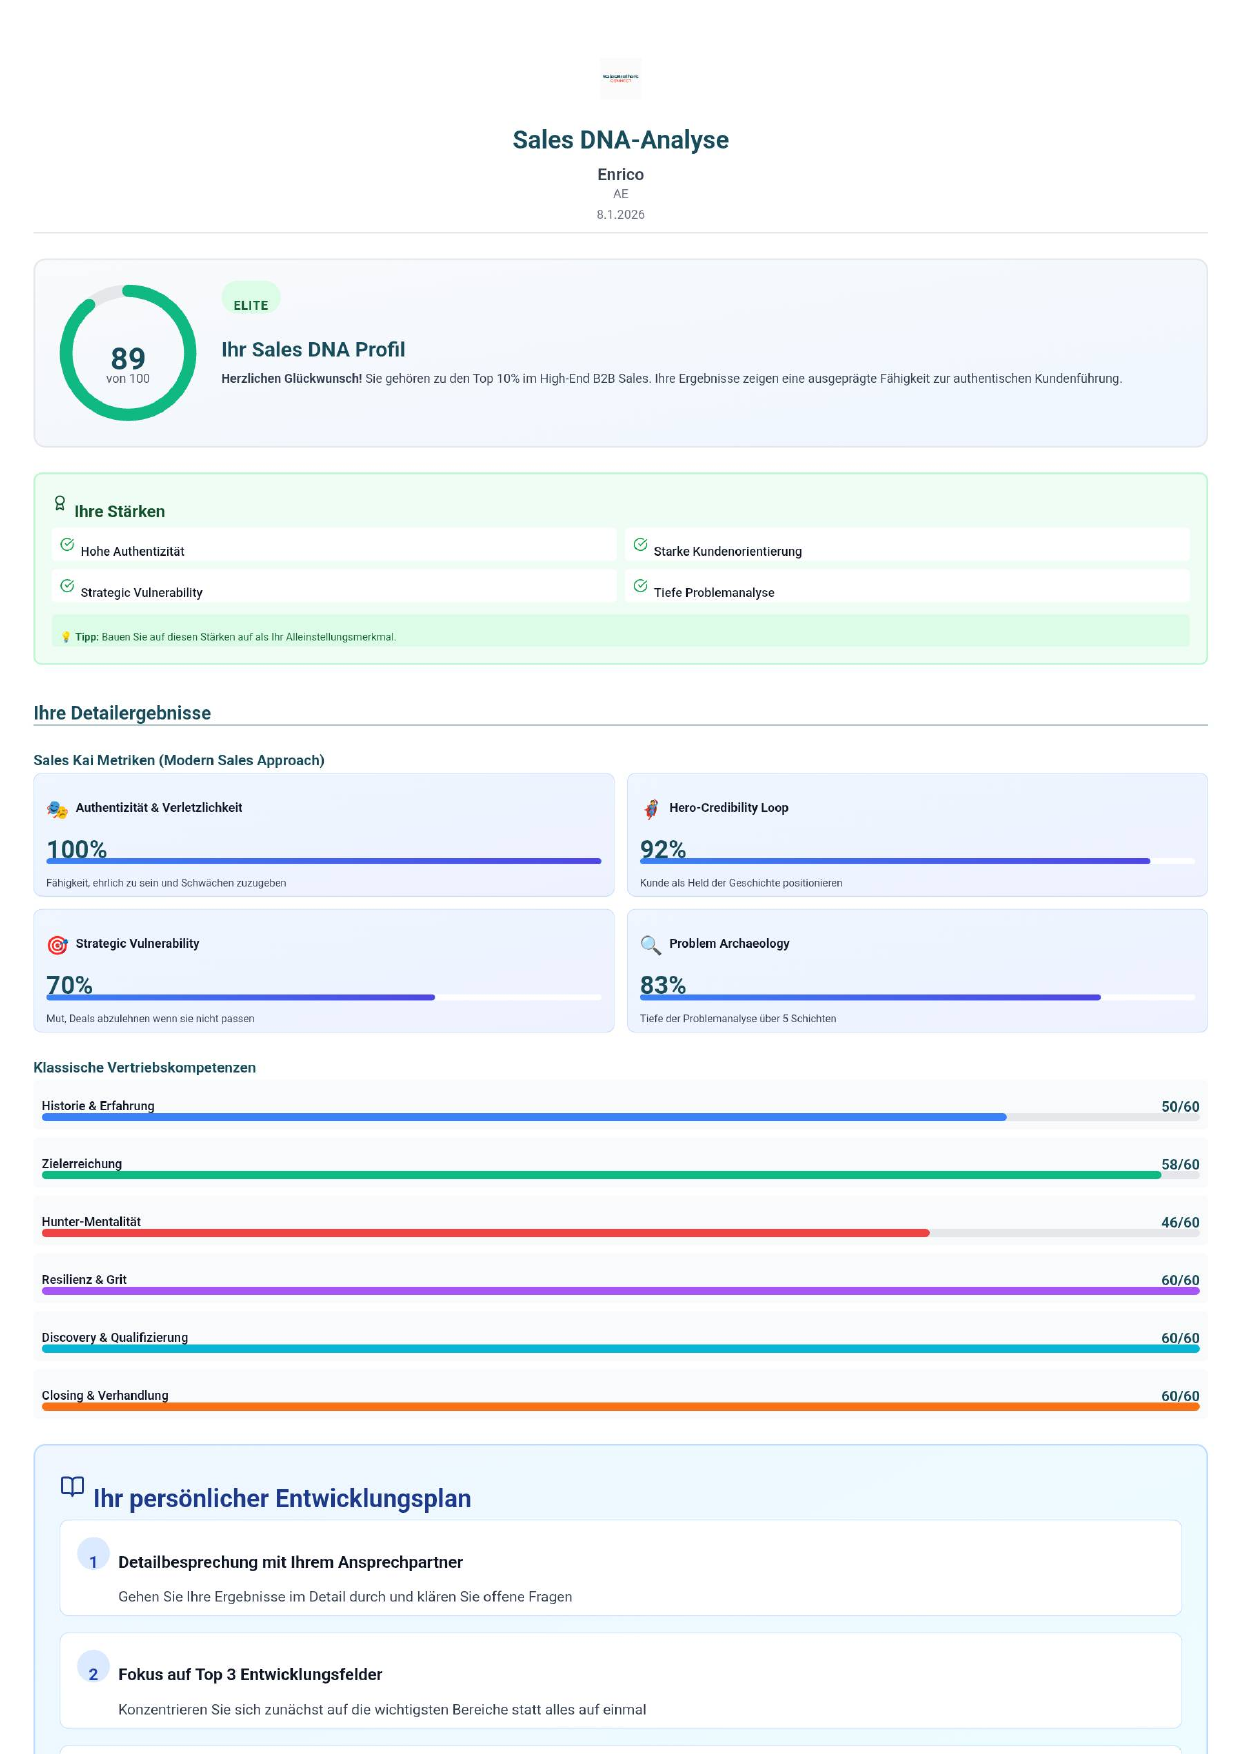Select the number 1 step badge

click(x=93, y=1562)
